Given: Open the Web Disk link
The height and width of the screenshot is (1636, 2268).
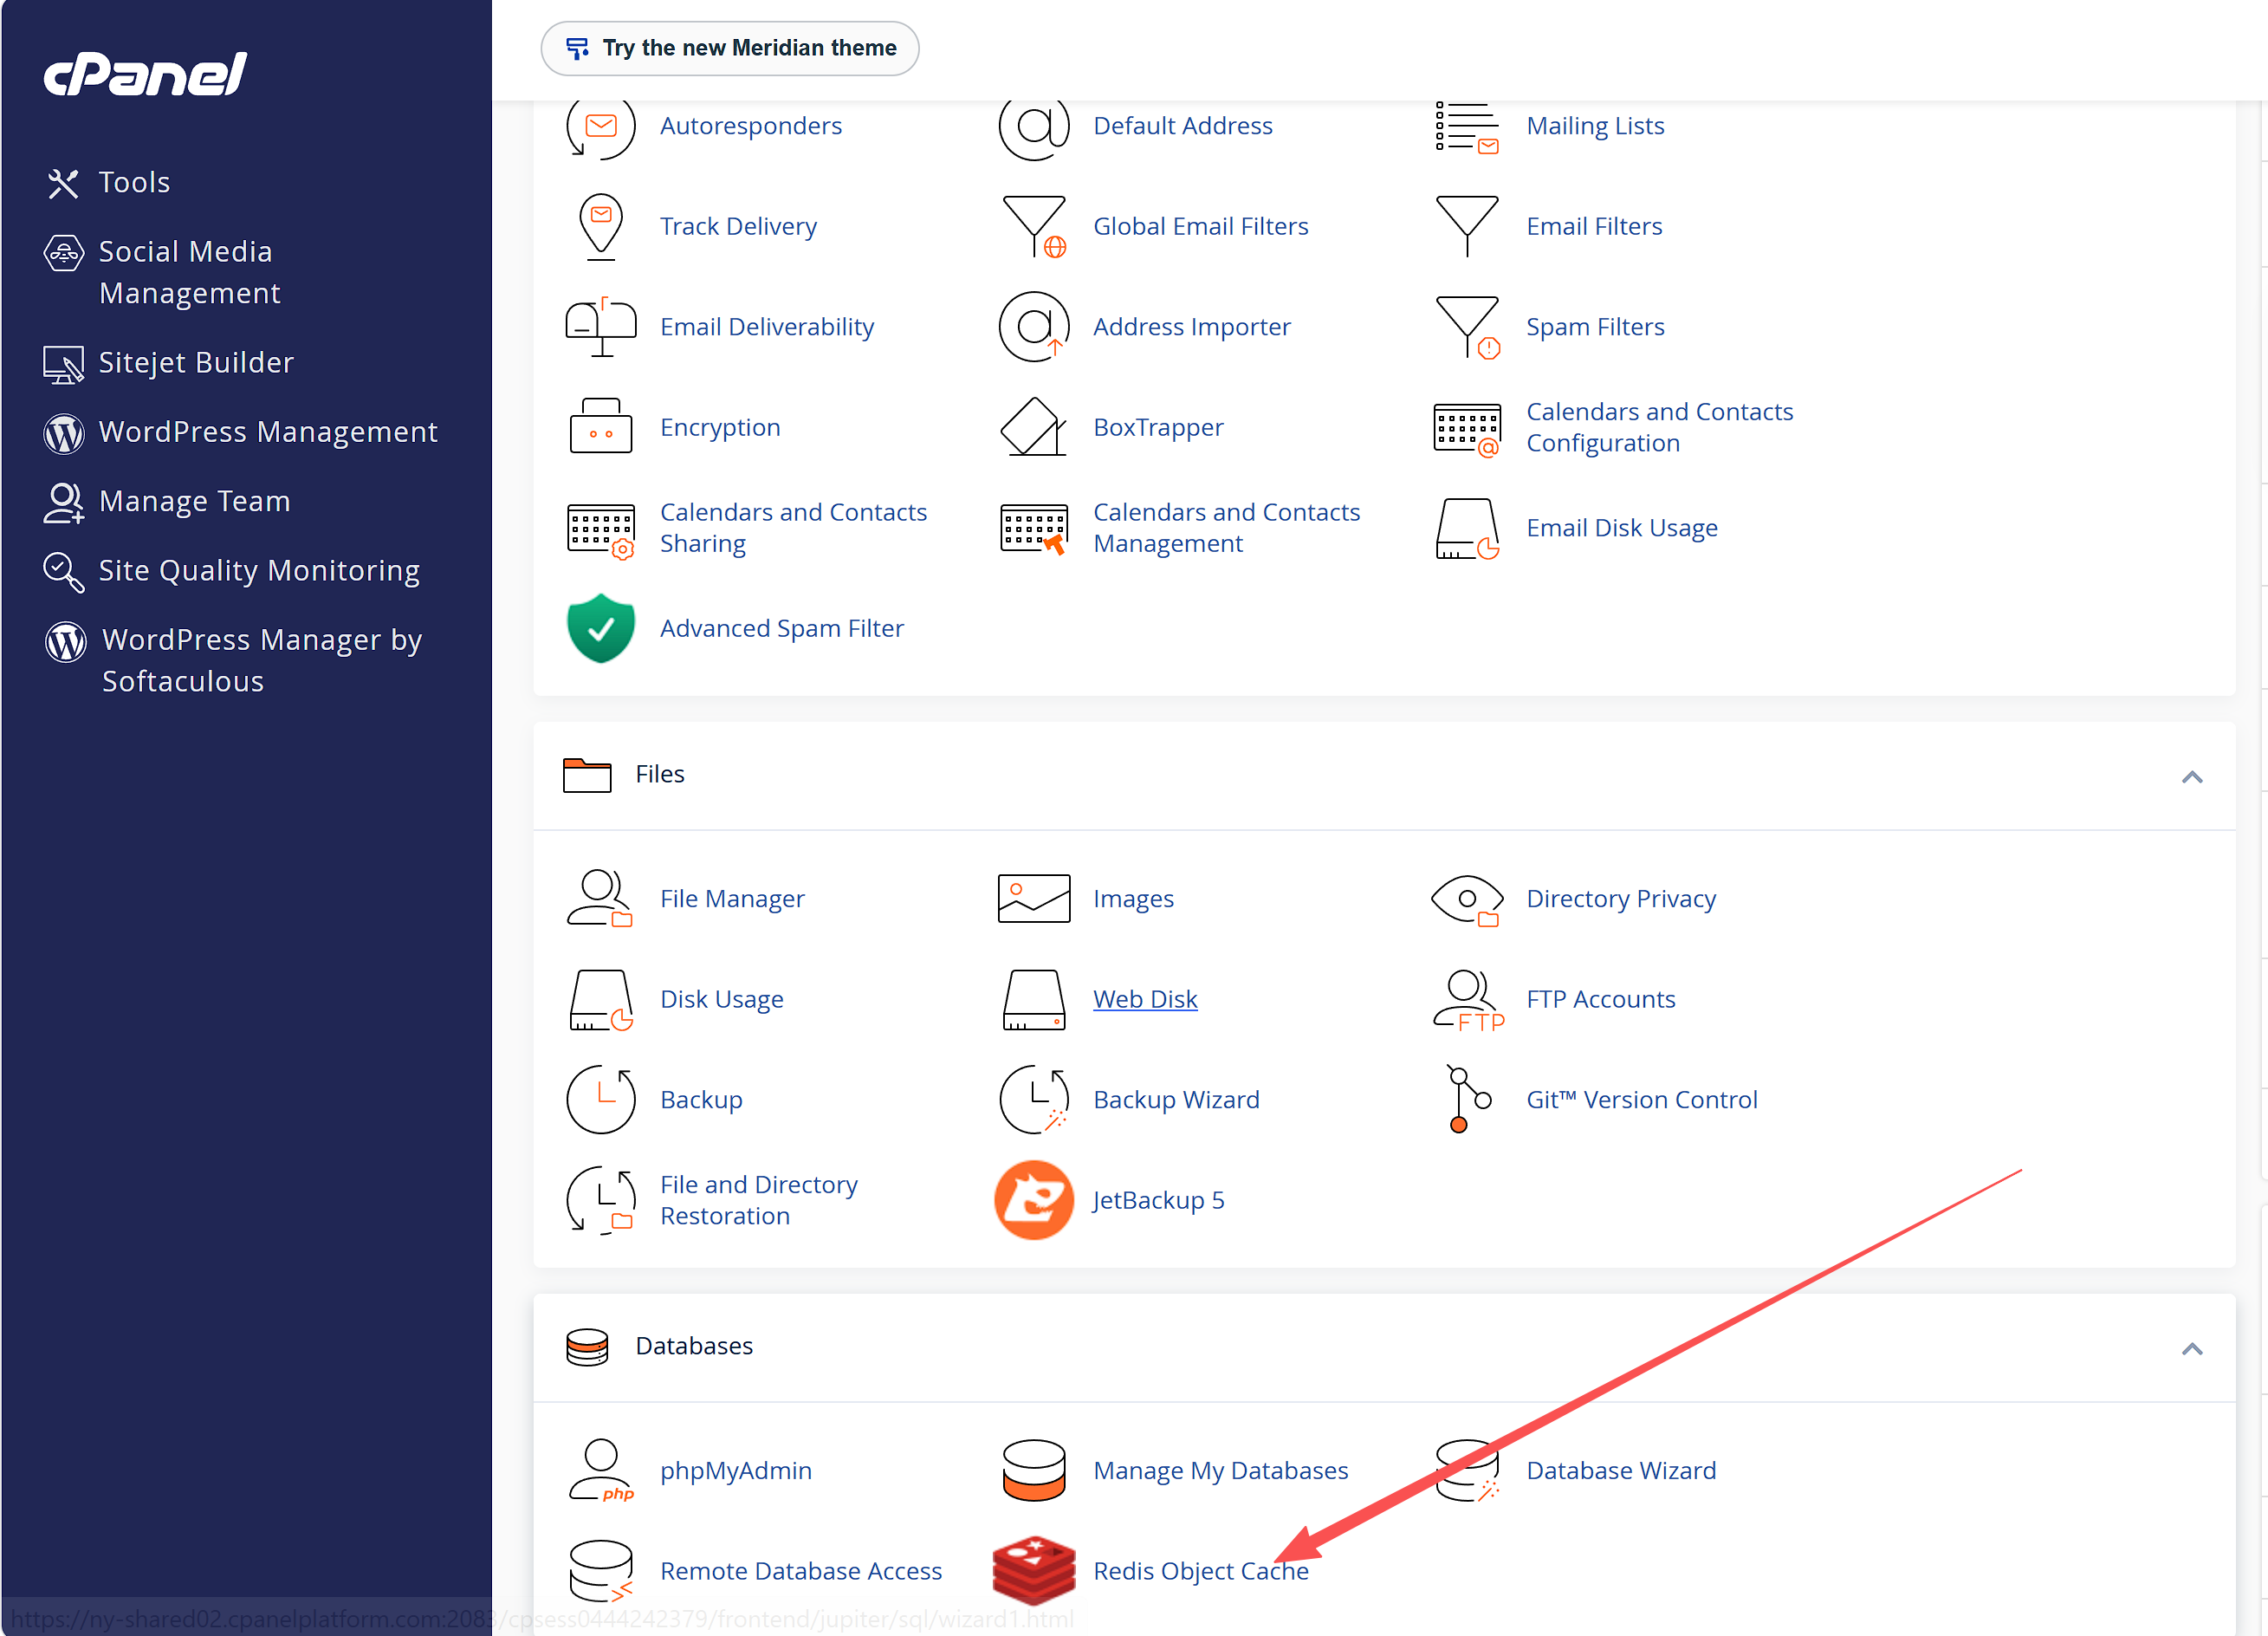Looking at the screenshot, I should point(1145,1000).
